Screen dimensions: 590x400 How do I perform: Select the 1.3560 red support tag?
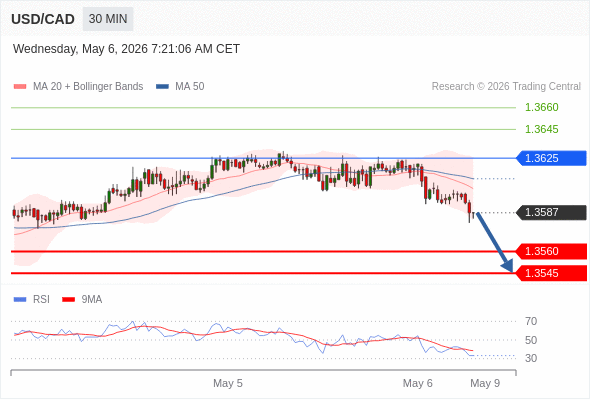coord(551,251)
